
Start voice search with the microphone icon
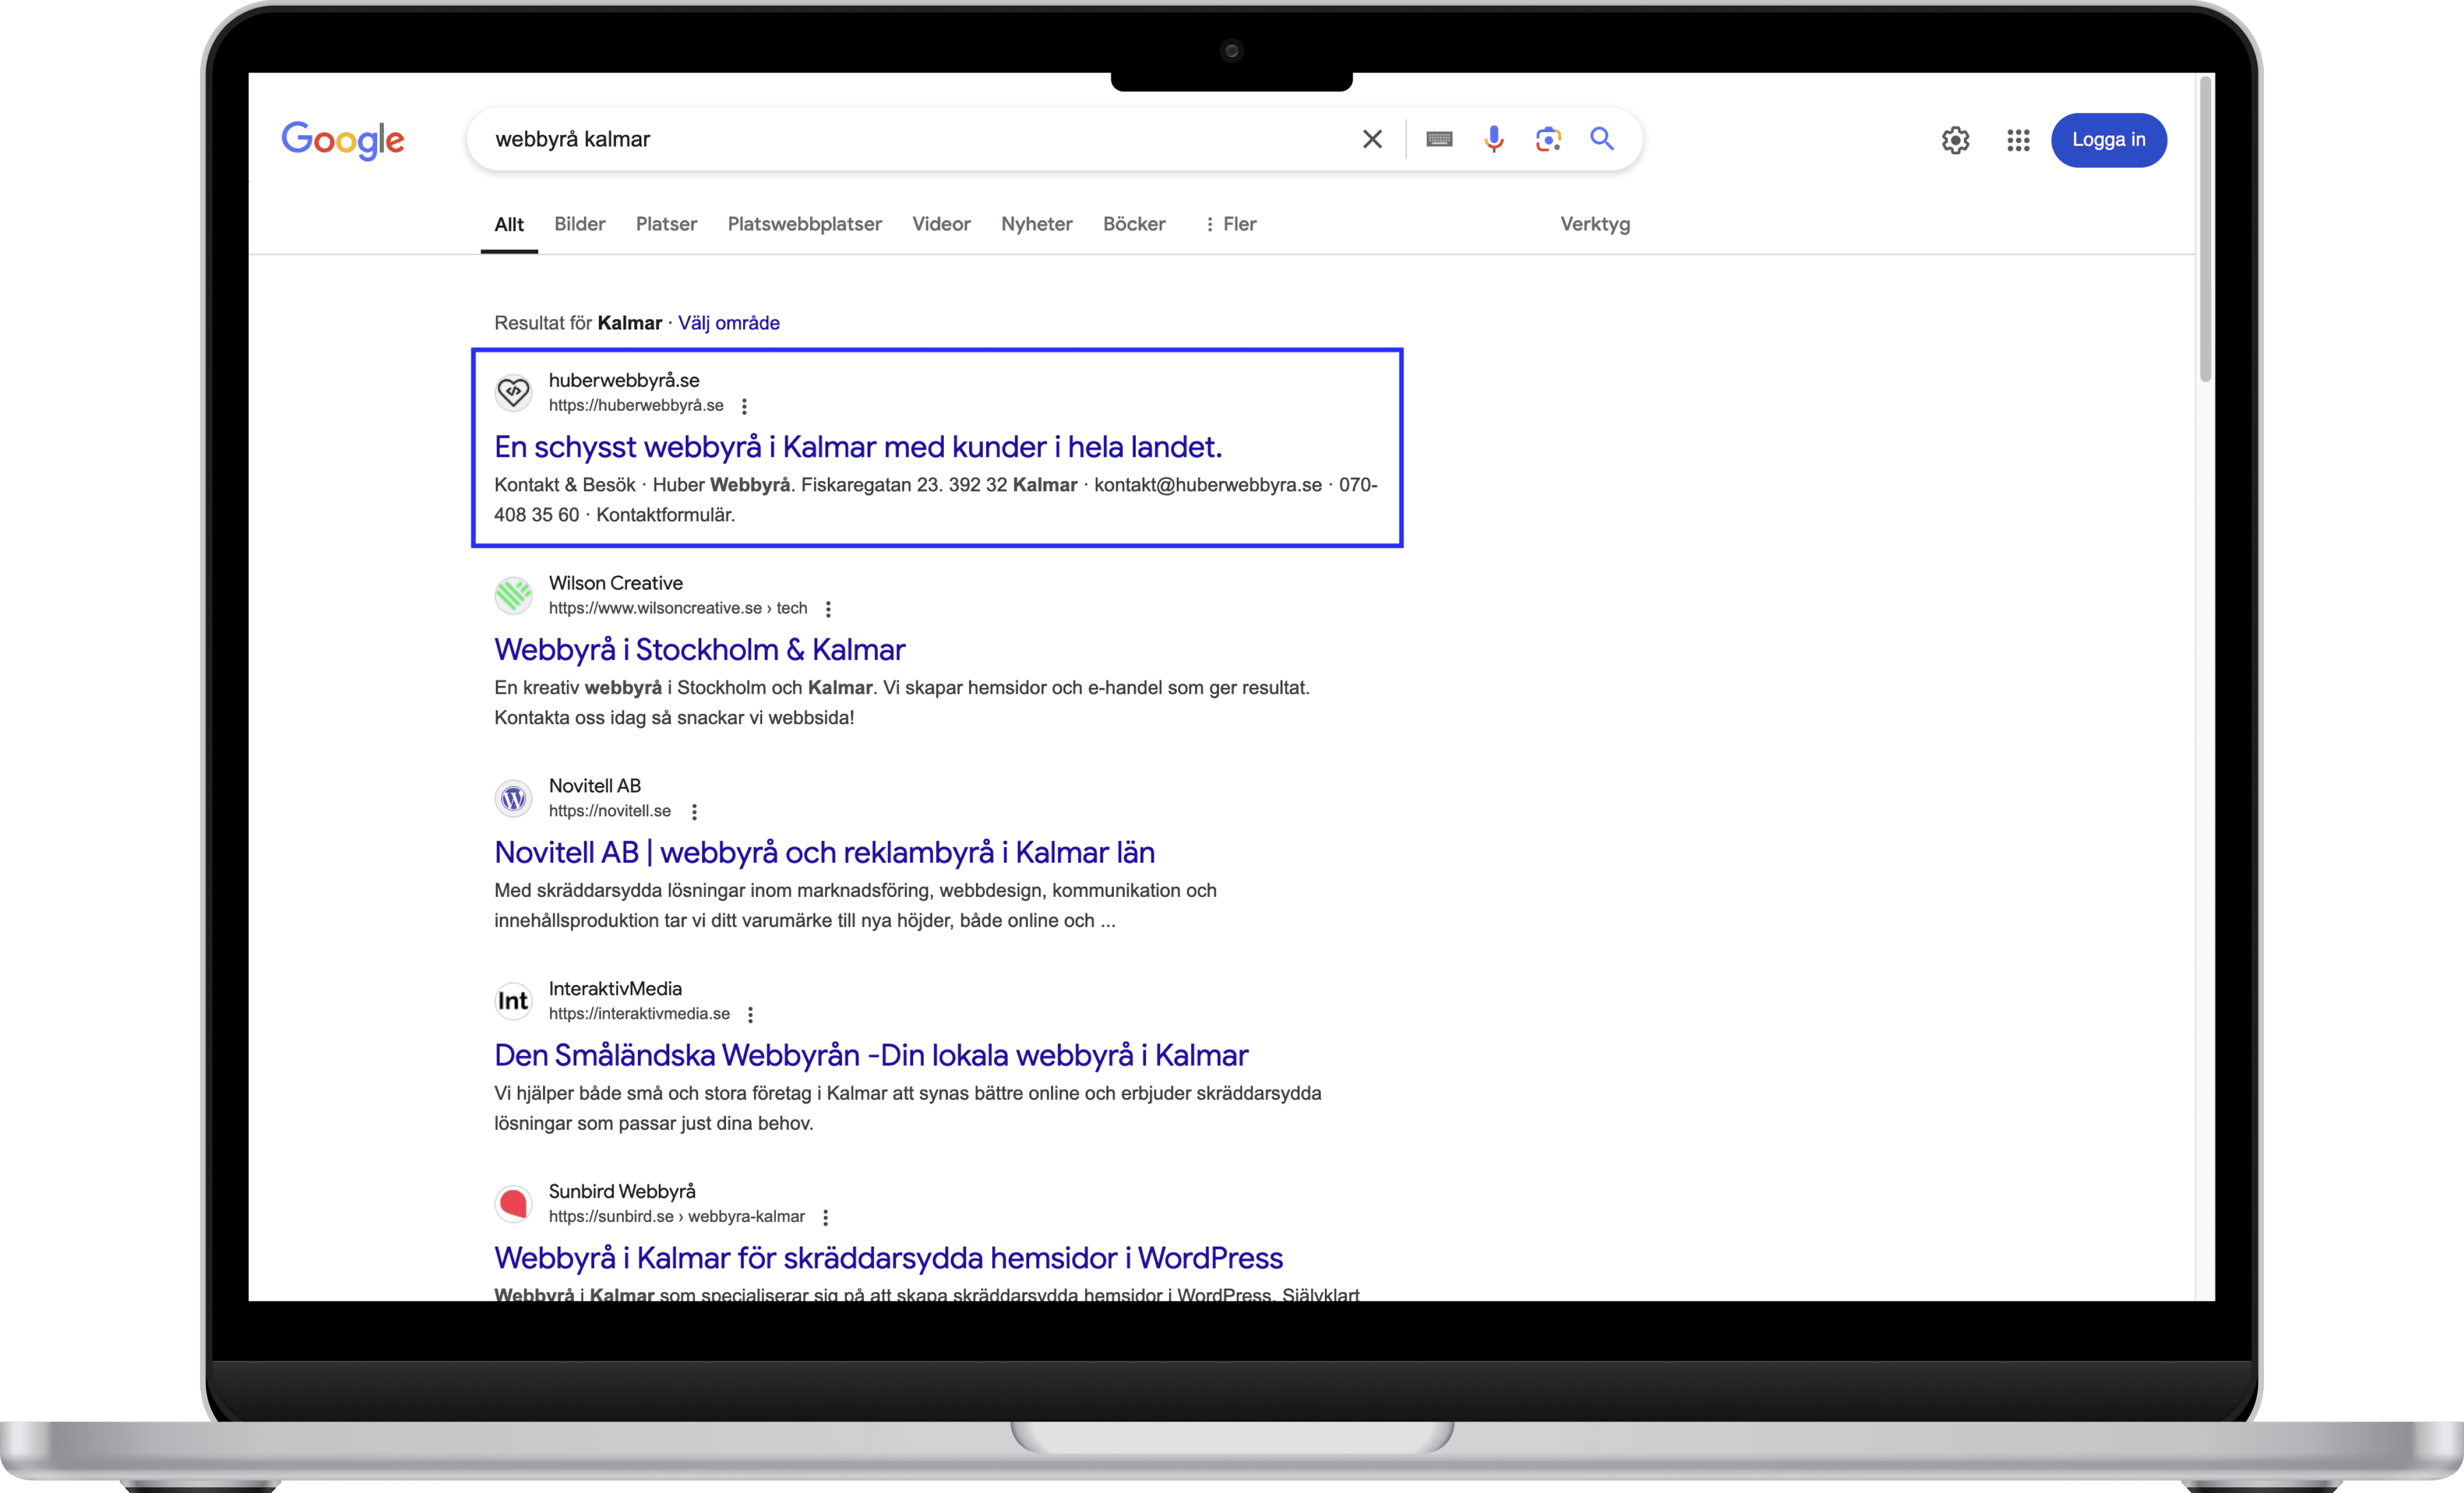(1494, 139)
